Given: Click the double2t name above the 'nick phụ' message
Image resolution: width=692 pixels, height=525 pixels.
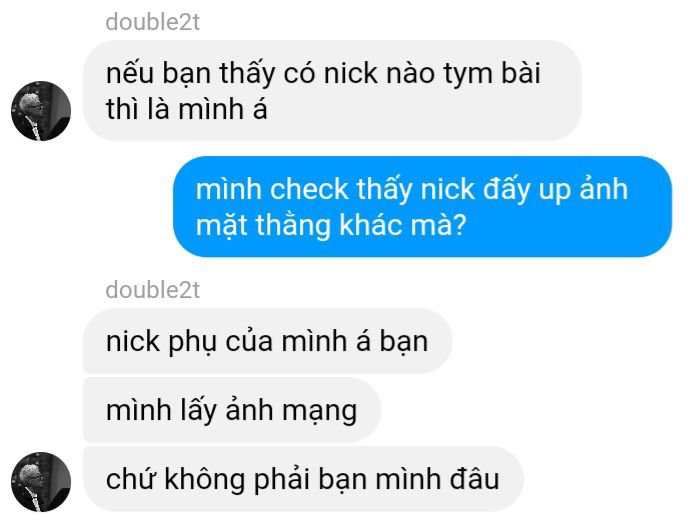Looking at the screenshot, I should point(153,290).
